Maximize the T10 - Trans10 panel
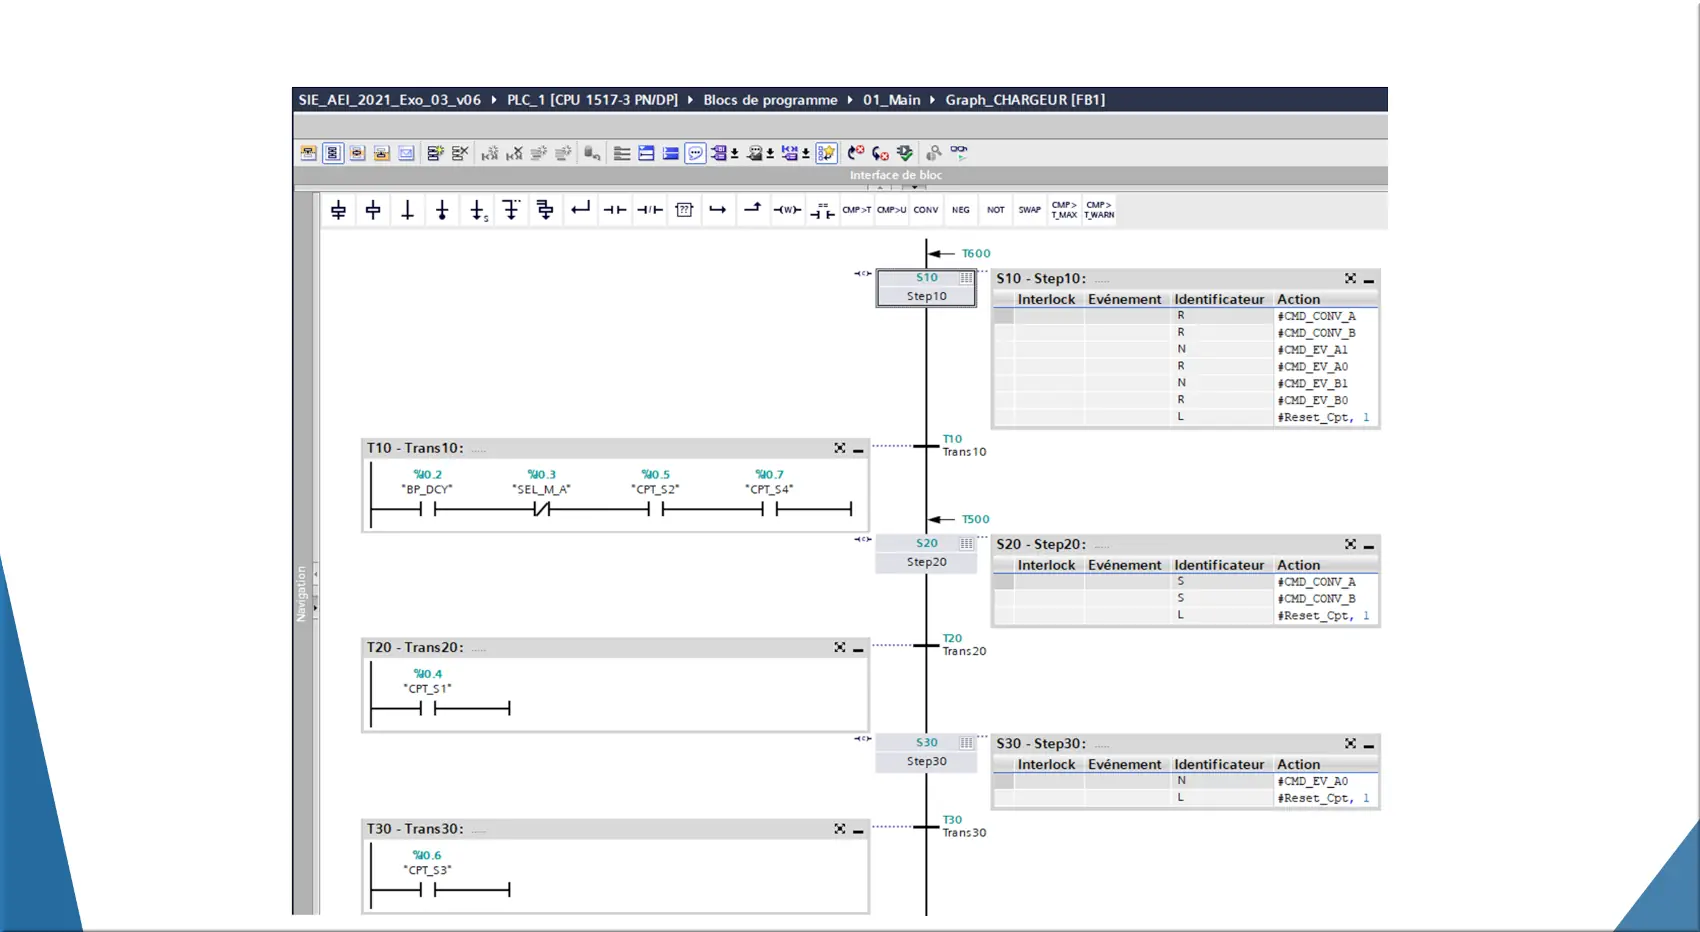This screenshot has width=1700, height=932. (840, 448)
